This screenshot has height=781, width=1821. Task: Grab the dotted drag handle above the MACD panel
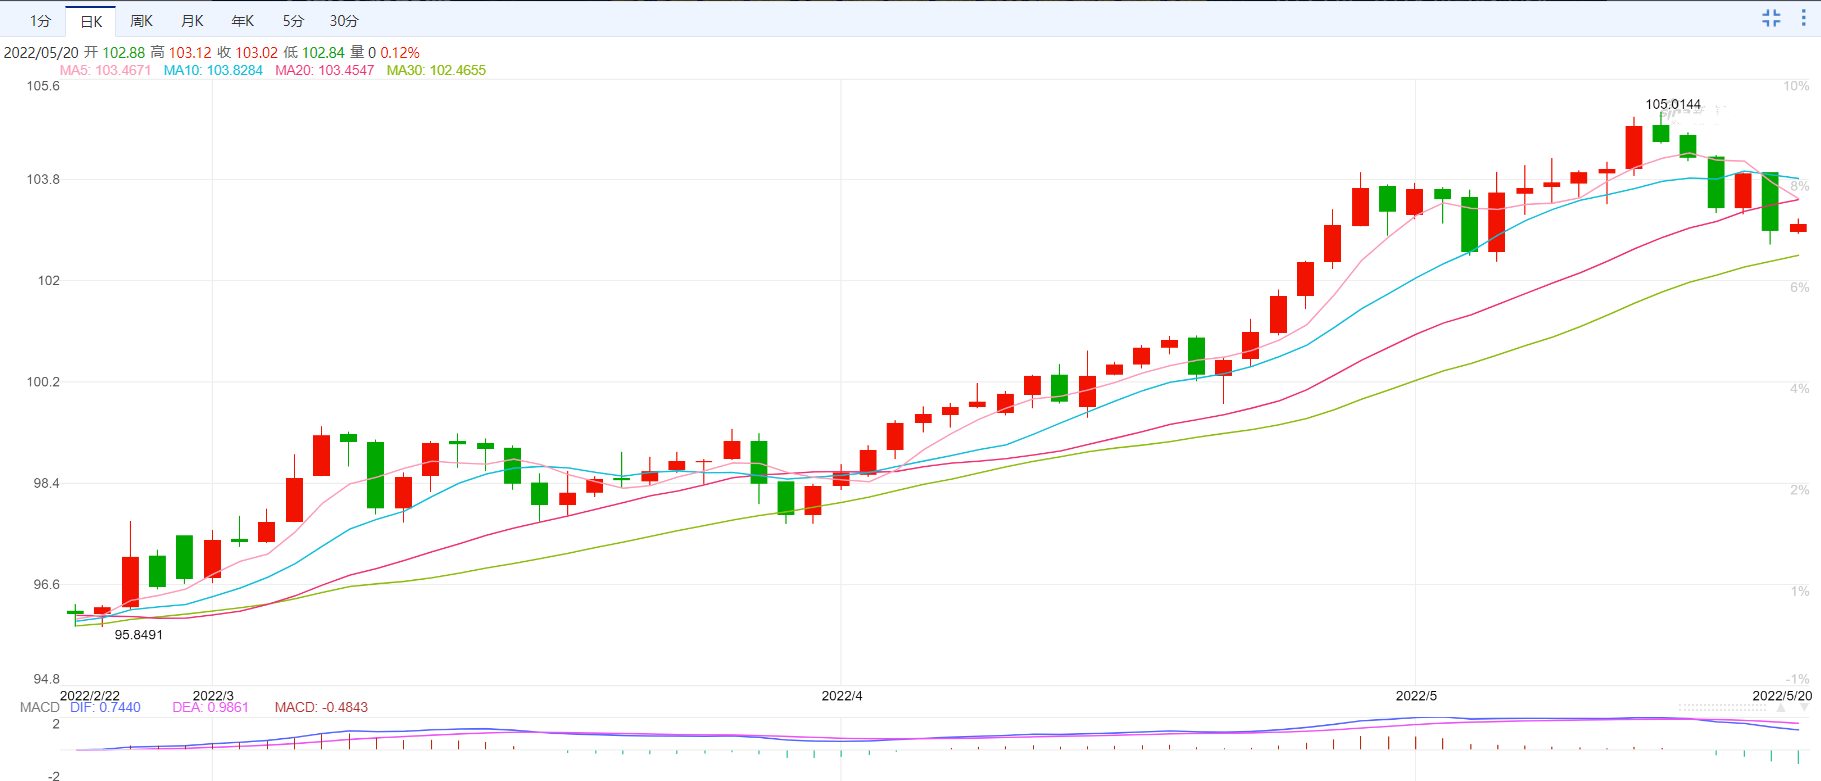point(1722,707)
